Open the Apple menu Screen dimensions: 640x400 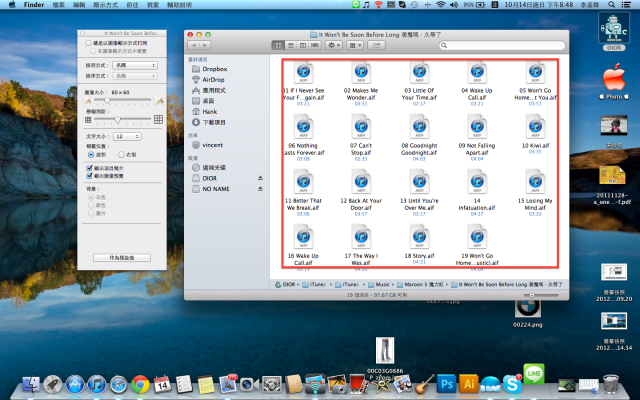point(12,5)
